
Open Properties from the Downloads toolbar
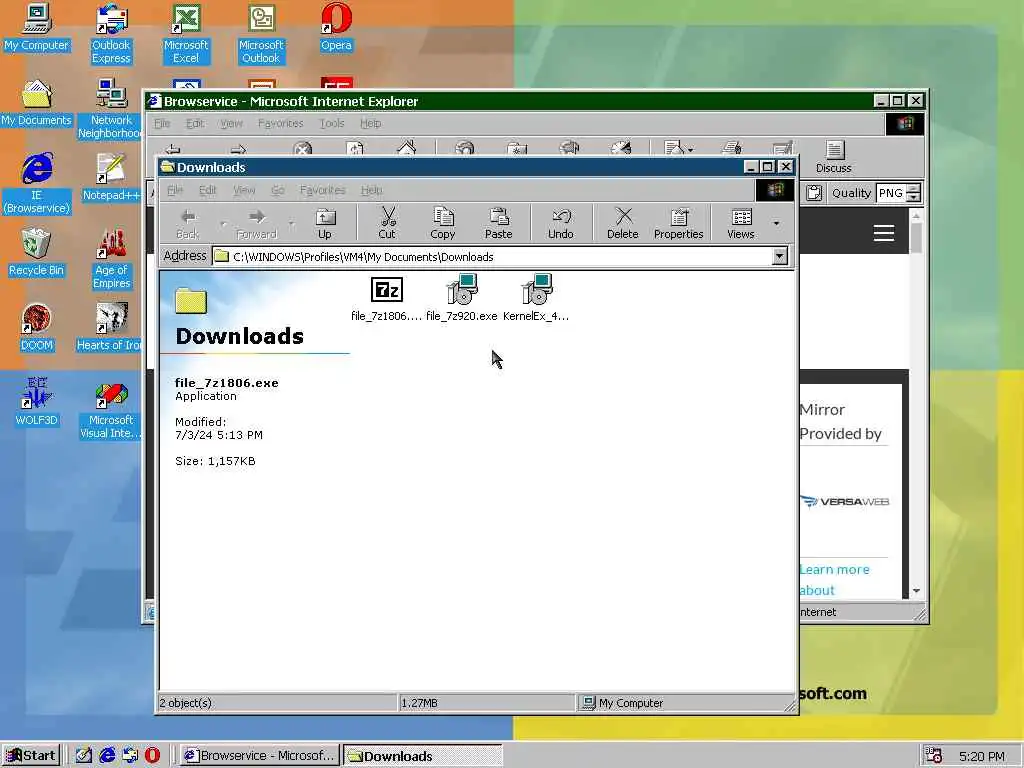679,223
